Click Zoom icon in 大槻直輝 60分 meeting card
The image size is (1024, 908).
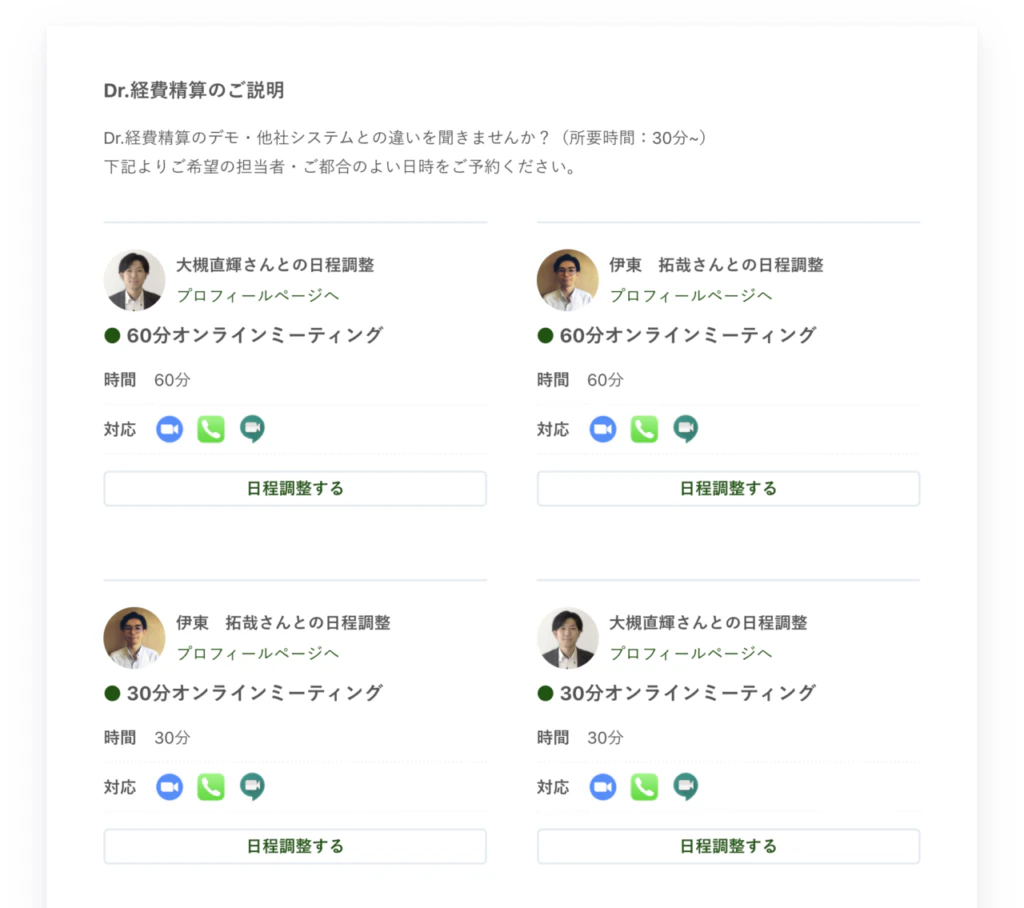(170, 430)
